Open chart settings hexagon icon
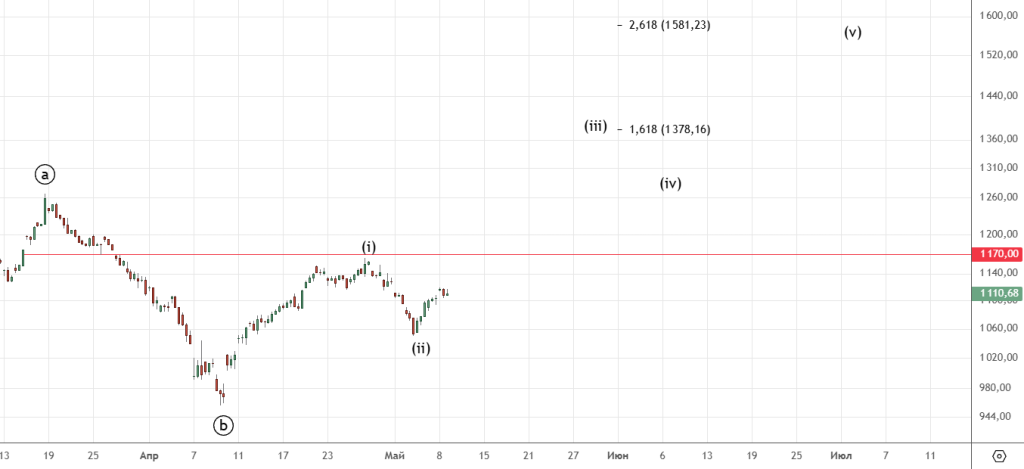Screen dimensions: 1024x469 pos(998,456)
